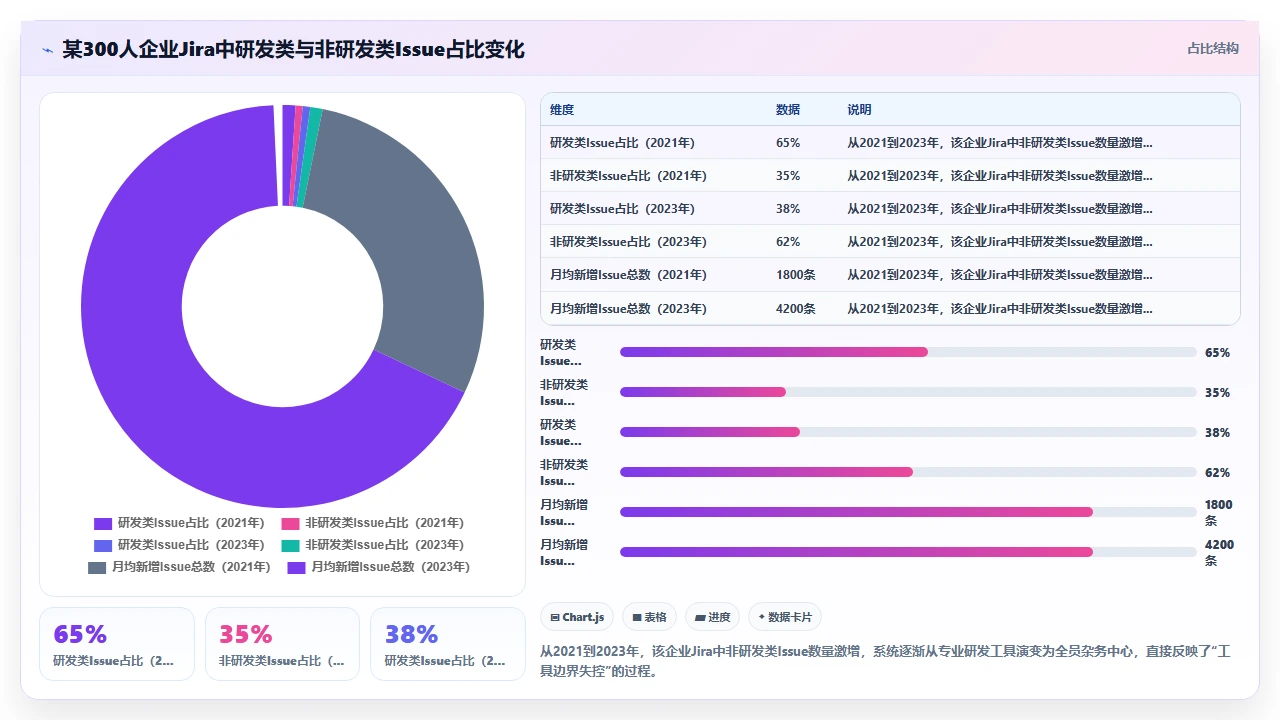Toggle legend swatch for 研发类Issue占比（2023年）

[x=103, y=545]
